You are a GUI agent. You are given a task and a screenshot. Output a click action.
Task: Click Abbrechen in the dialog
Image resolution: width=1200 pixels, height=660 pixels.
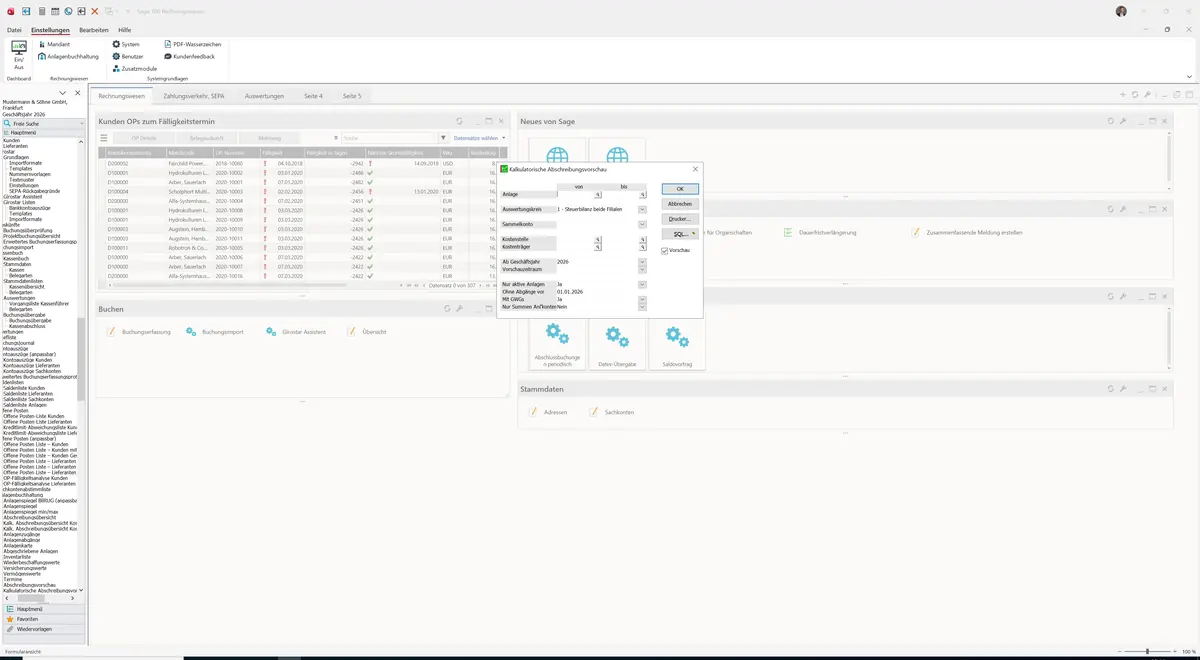pos(680,204)
